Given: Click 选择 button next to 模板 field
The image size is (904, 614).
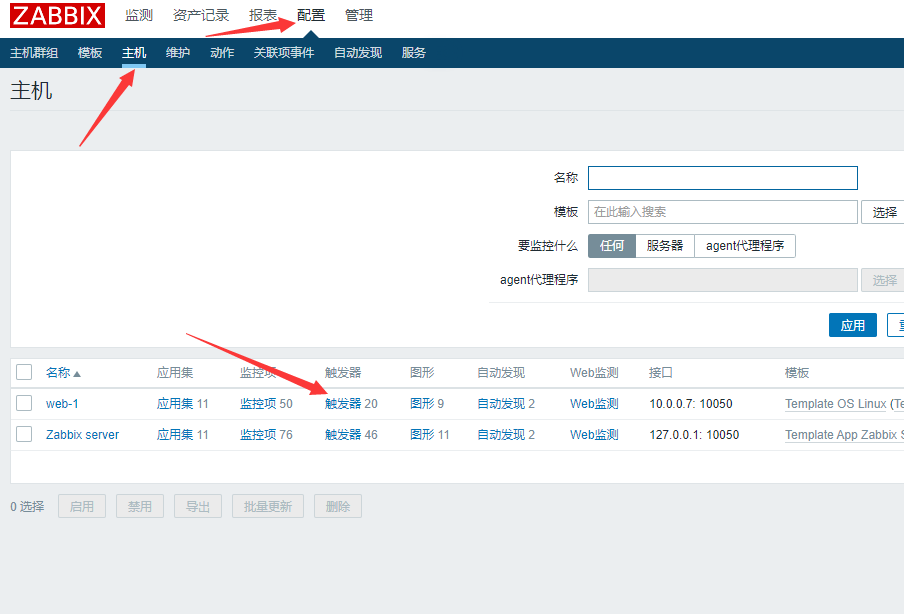Looking at the screenshot, I should click(x=884, y=212).
